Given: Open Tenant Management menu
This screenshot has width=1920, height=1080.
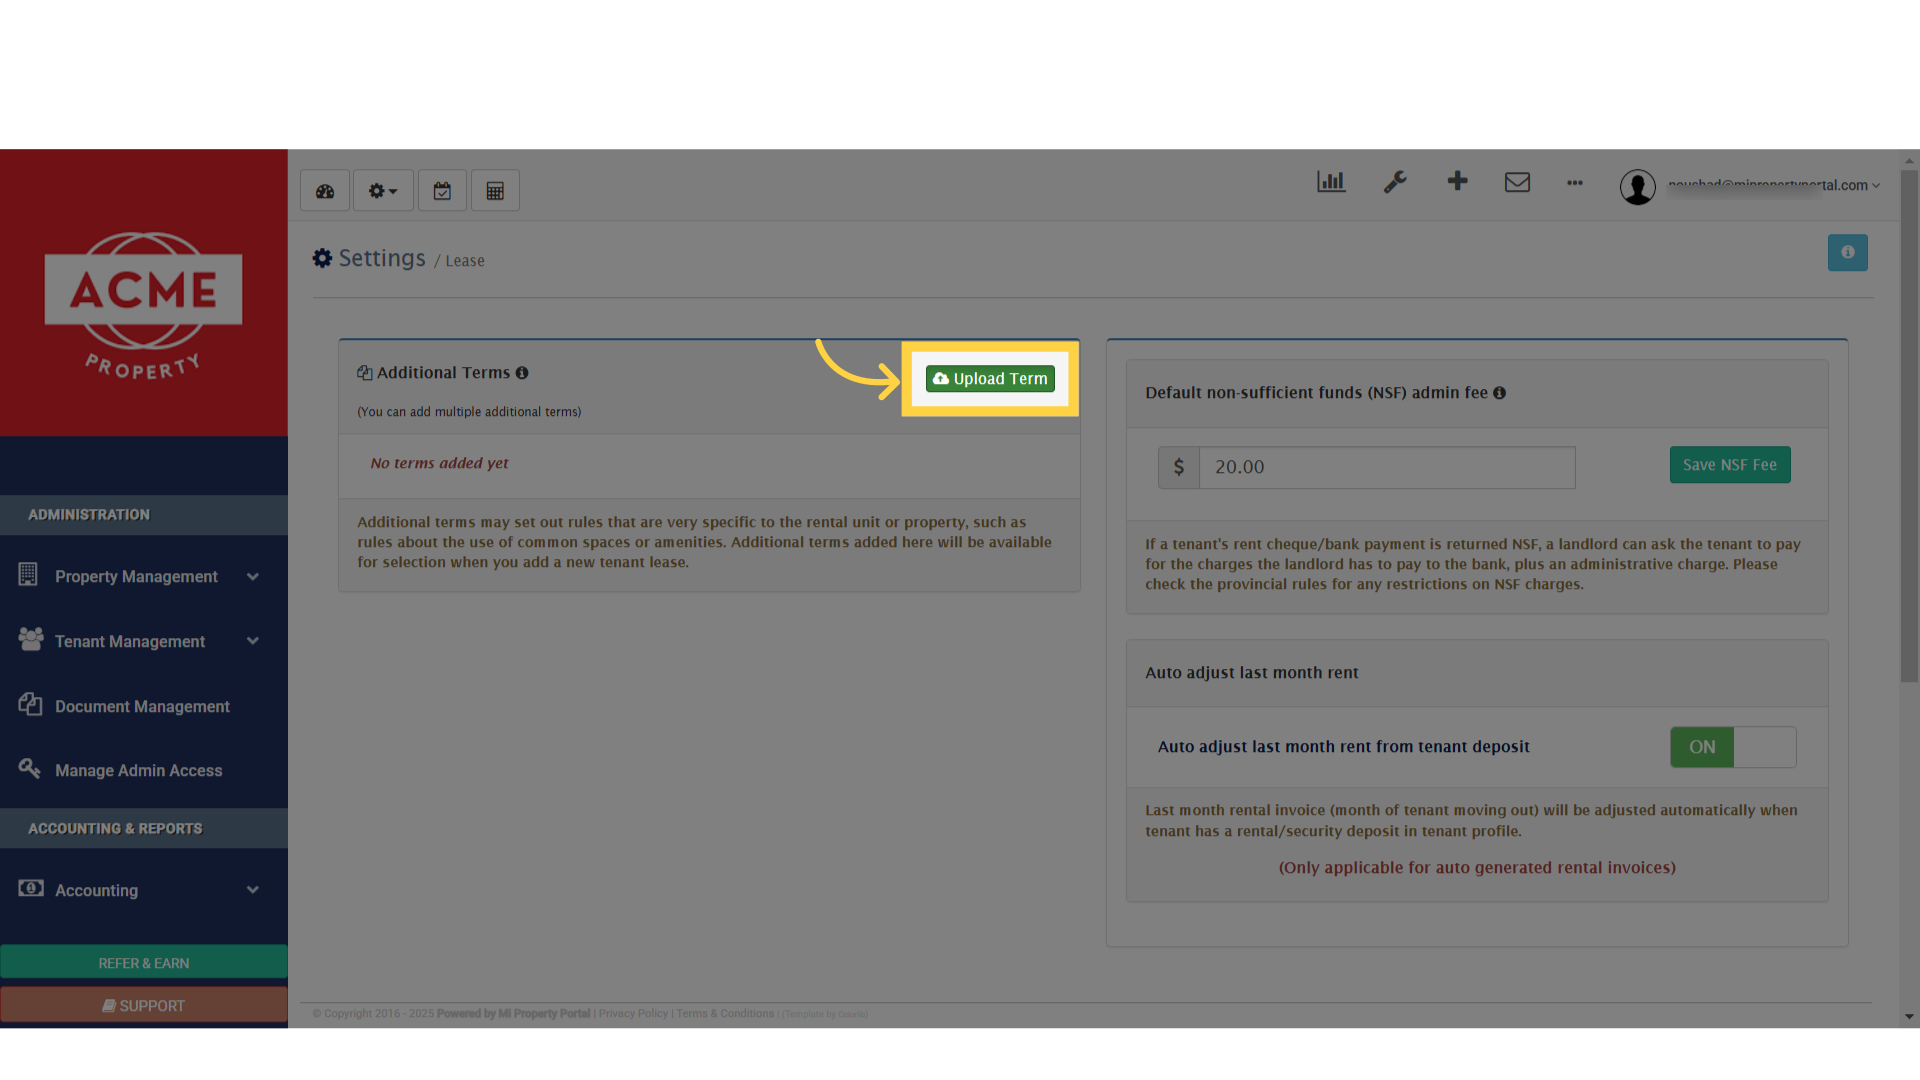Looking at the screenshot, I should [x=130, y=642].
